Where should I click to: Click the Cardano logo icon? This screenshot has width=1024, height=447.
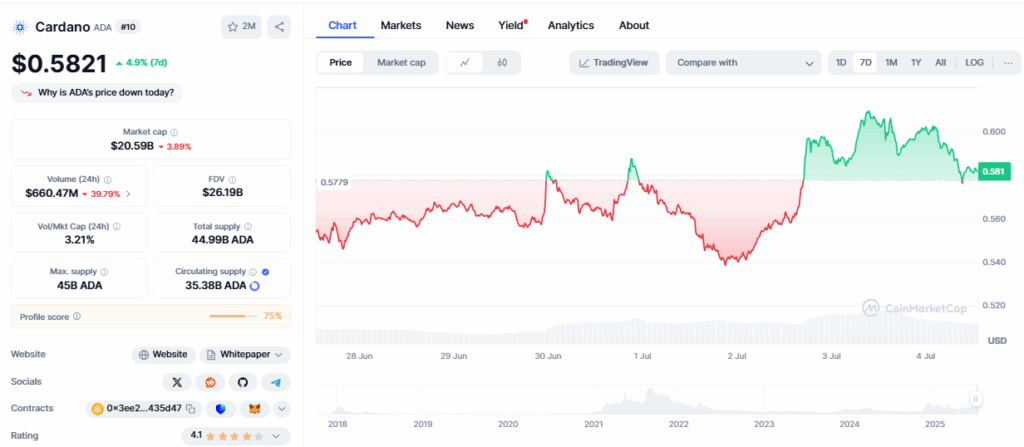tap(20, 27)
